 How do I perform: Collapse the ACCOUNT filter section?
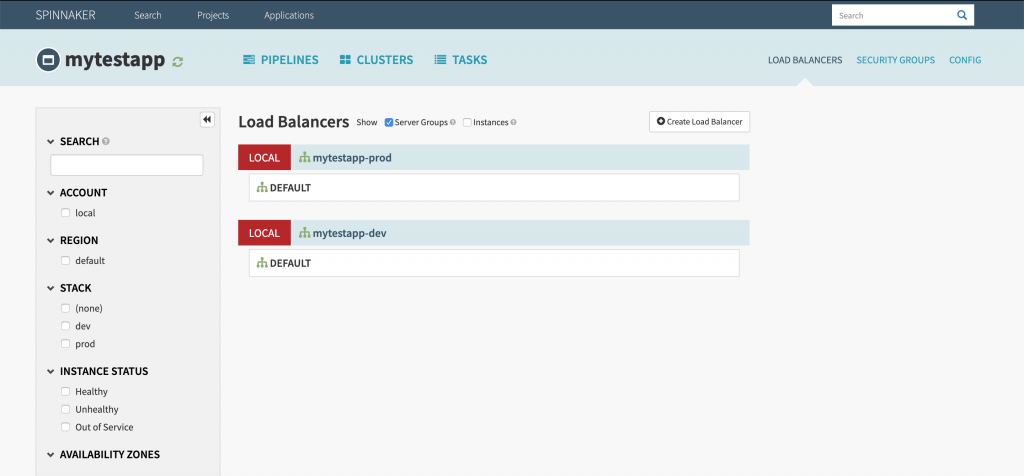pyautogui.click(x=51, y=193)
